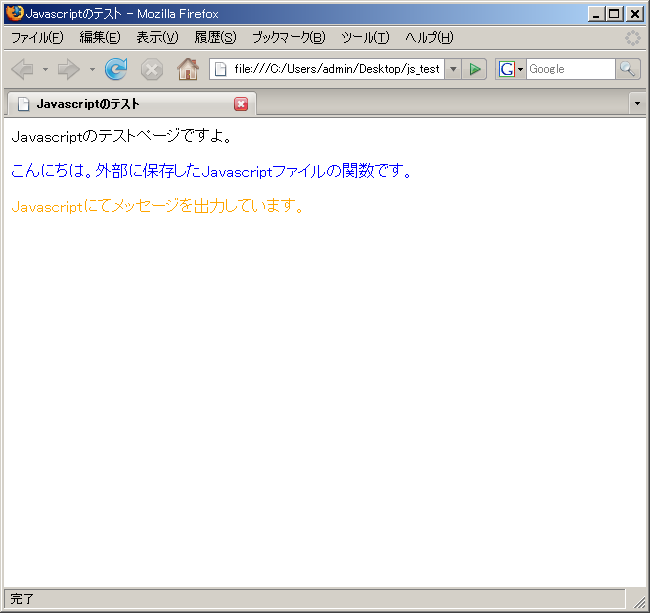Close the Firefox window
The height and width of the screenshot is (613, 650).
pos(635,14)
